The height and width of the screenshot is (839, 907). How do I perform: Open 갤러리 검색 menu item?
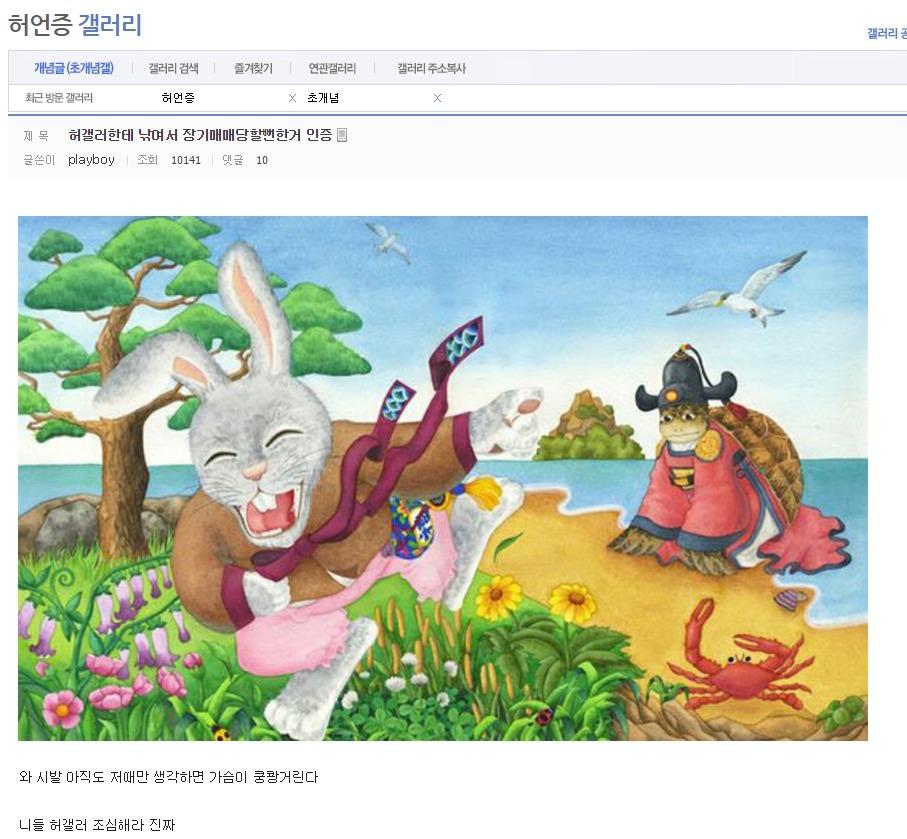pos(174,68)
